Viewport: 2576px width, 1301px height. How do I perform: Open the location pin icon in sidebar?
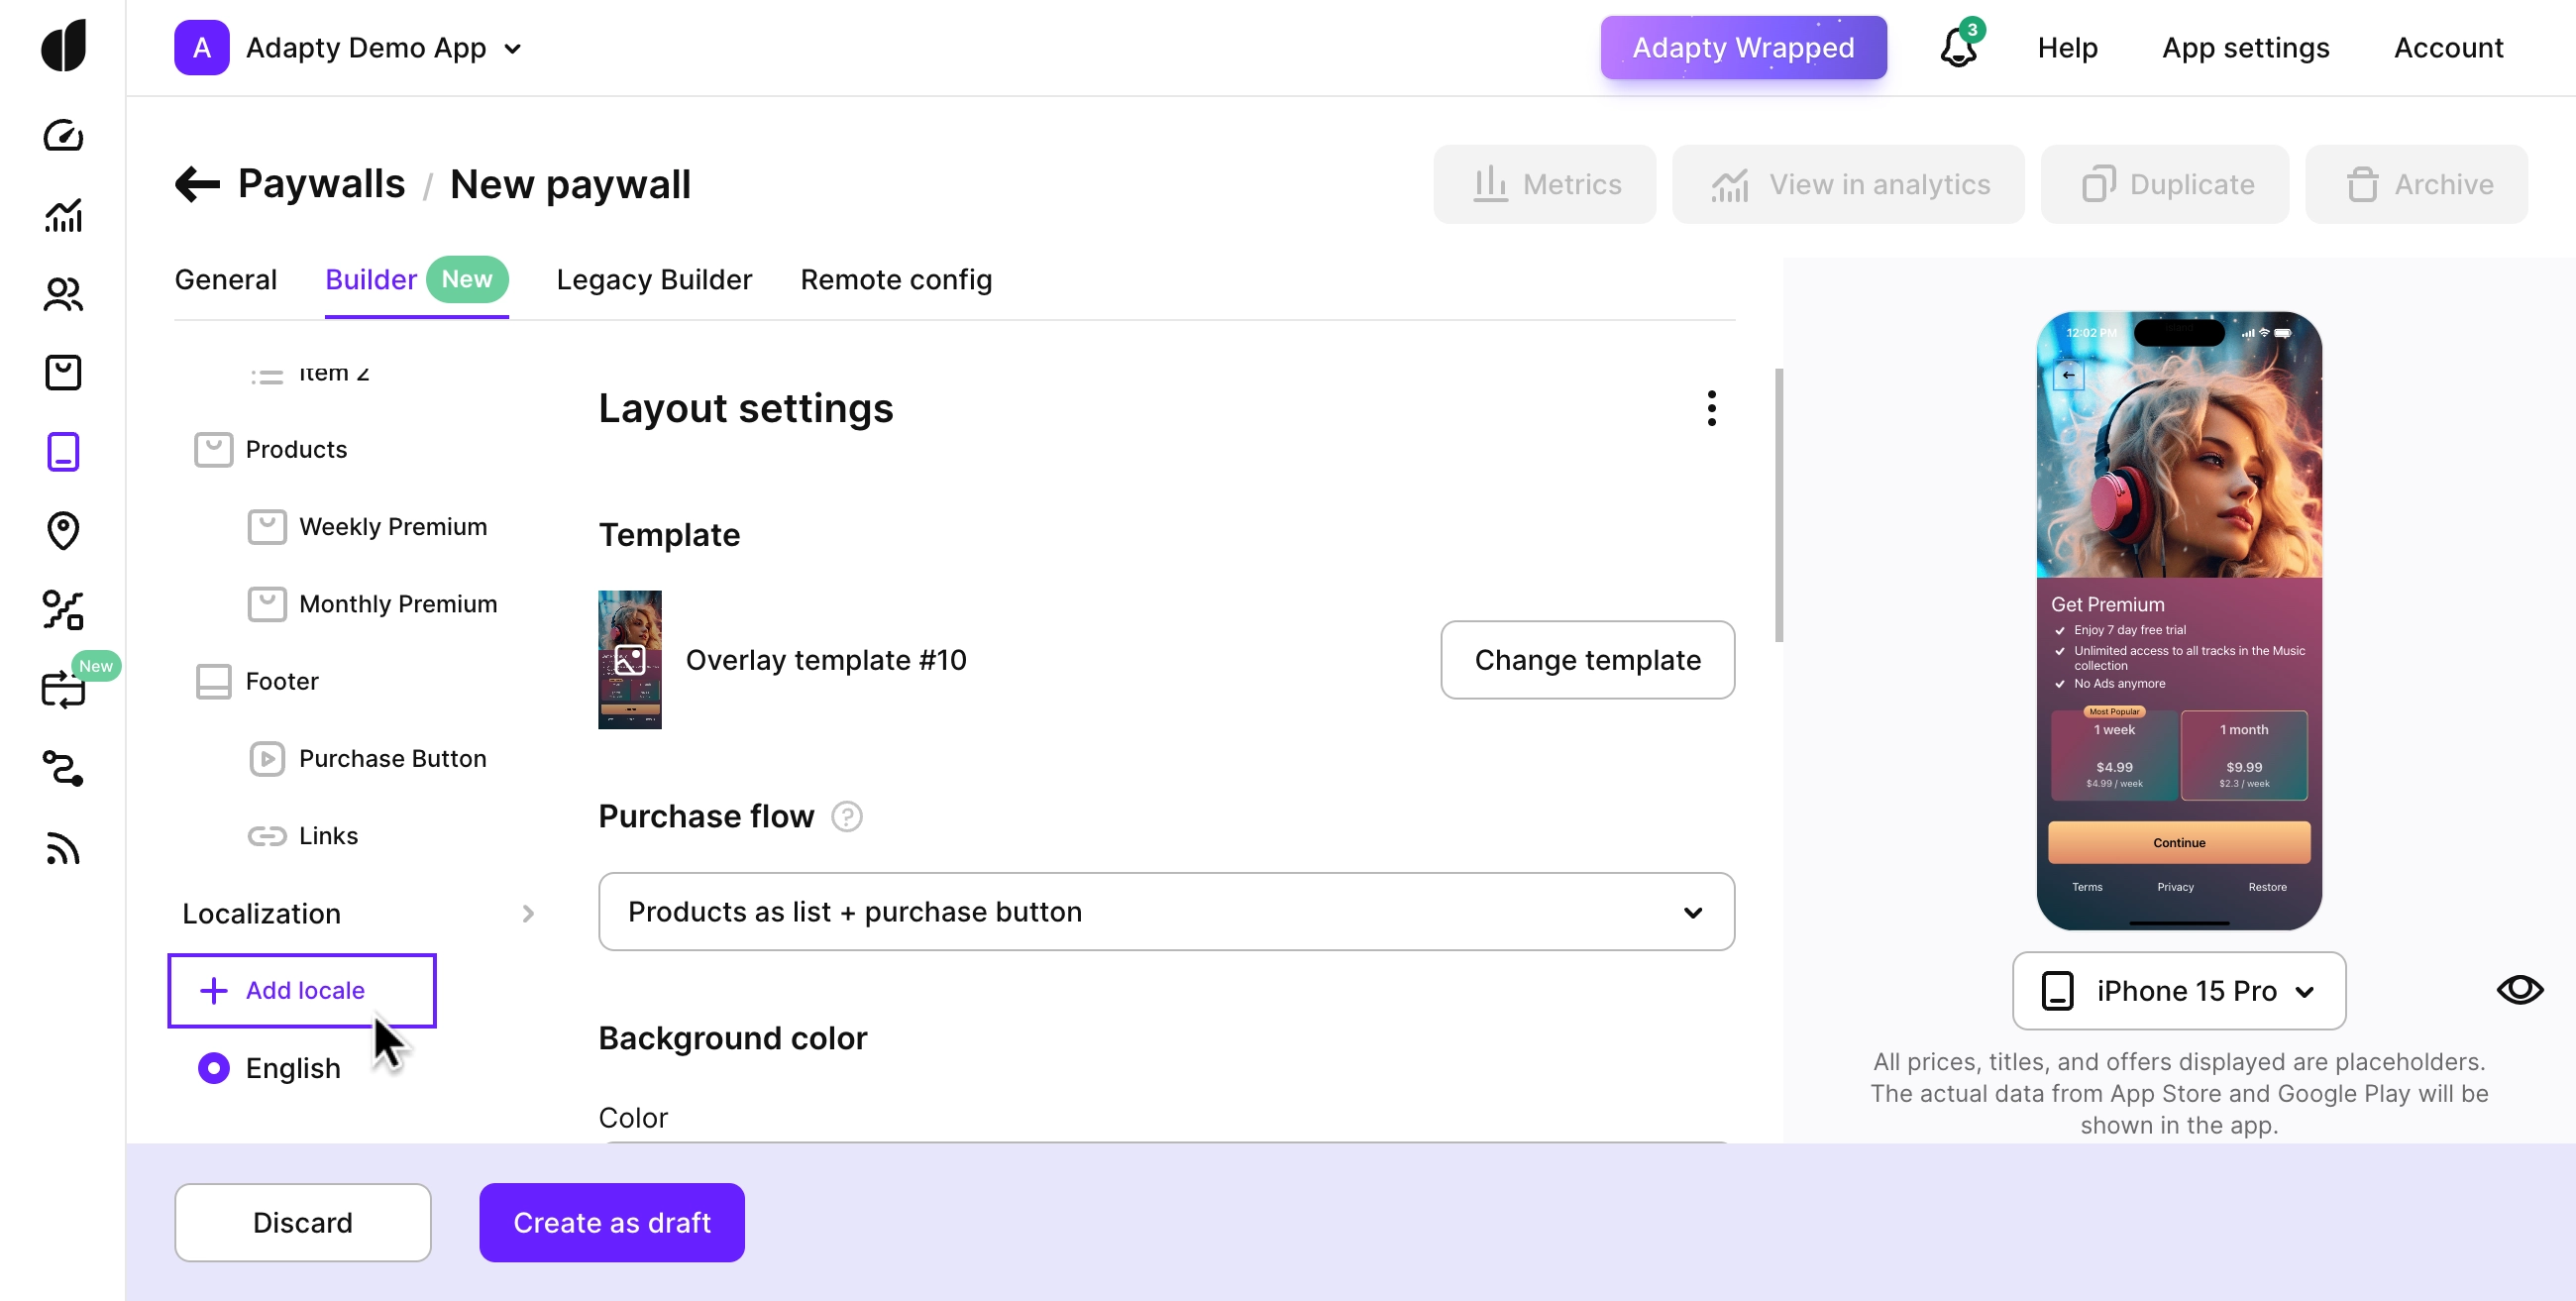click(x=63, y=531)
